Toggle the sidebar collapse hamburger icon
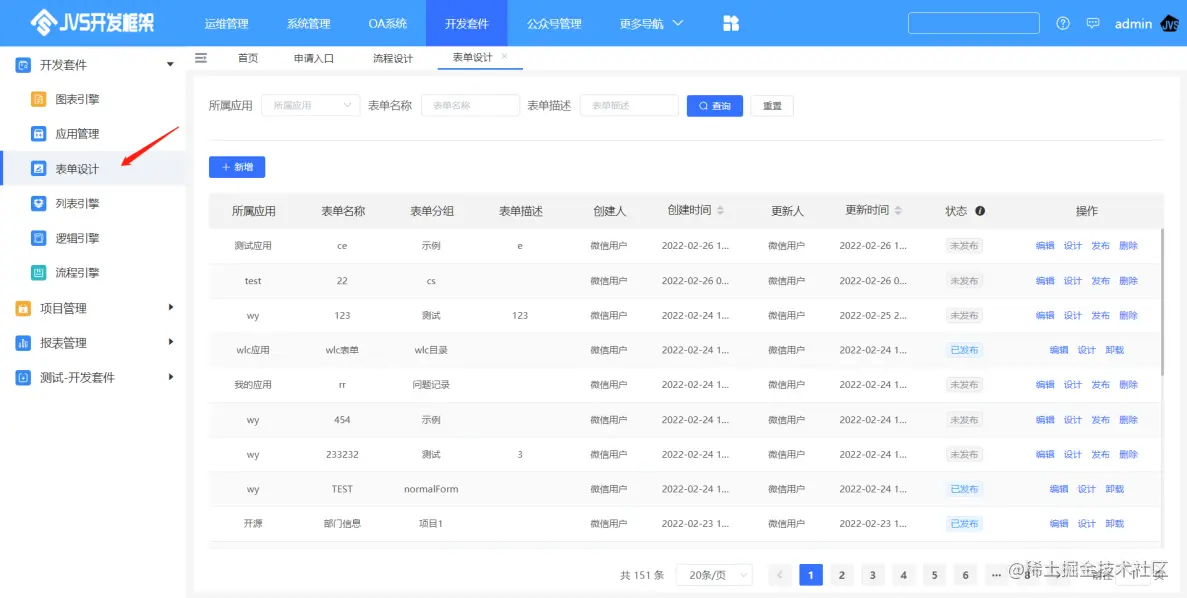The image size is (1187, 598). click(x=201, y=58)
